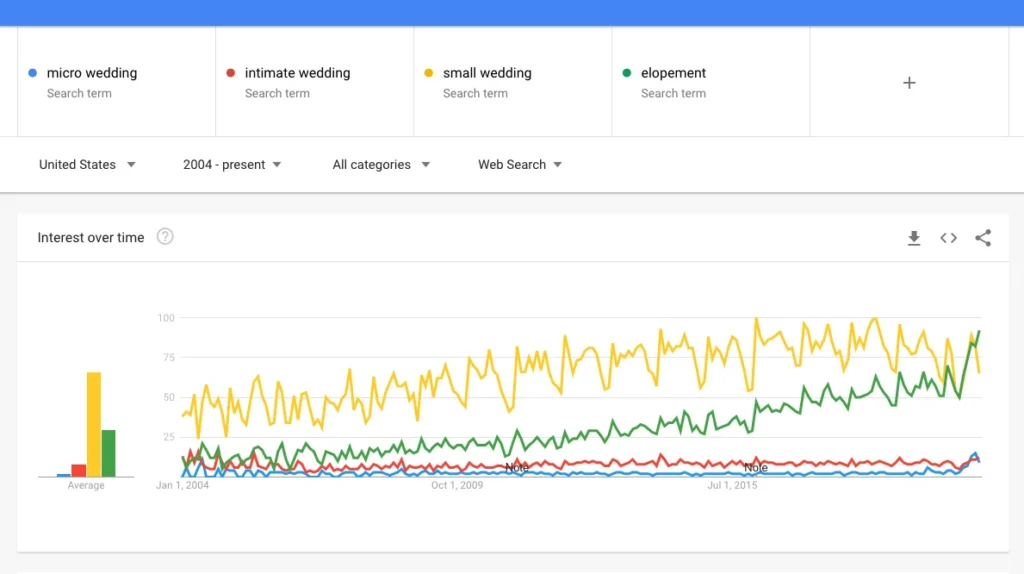
Task: Click the red average bar
Action: click(x=79, y=470)
